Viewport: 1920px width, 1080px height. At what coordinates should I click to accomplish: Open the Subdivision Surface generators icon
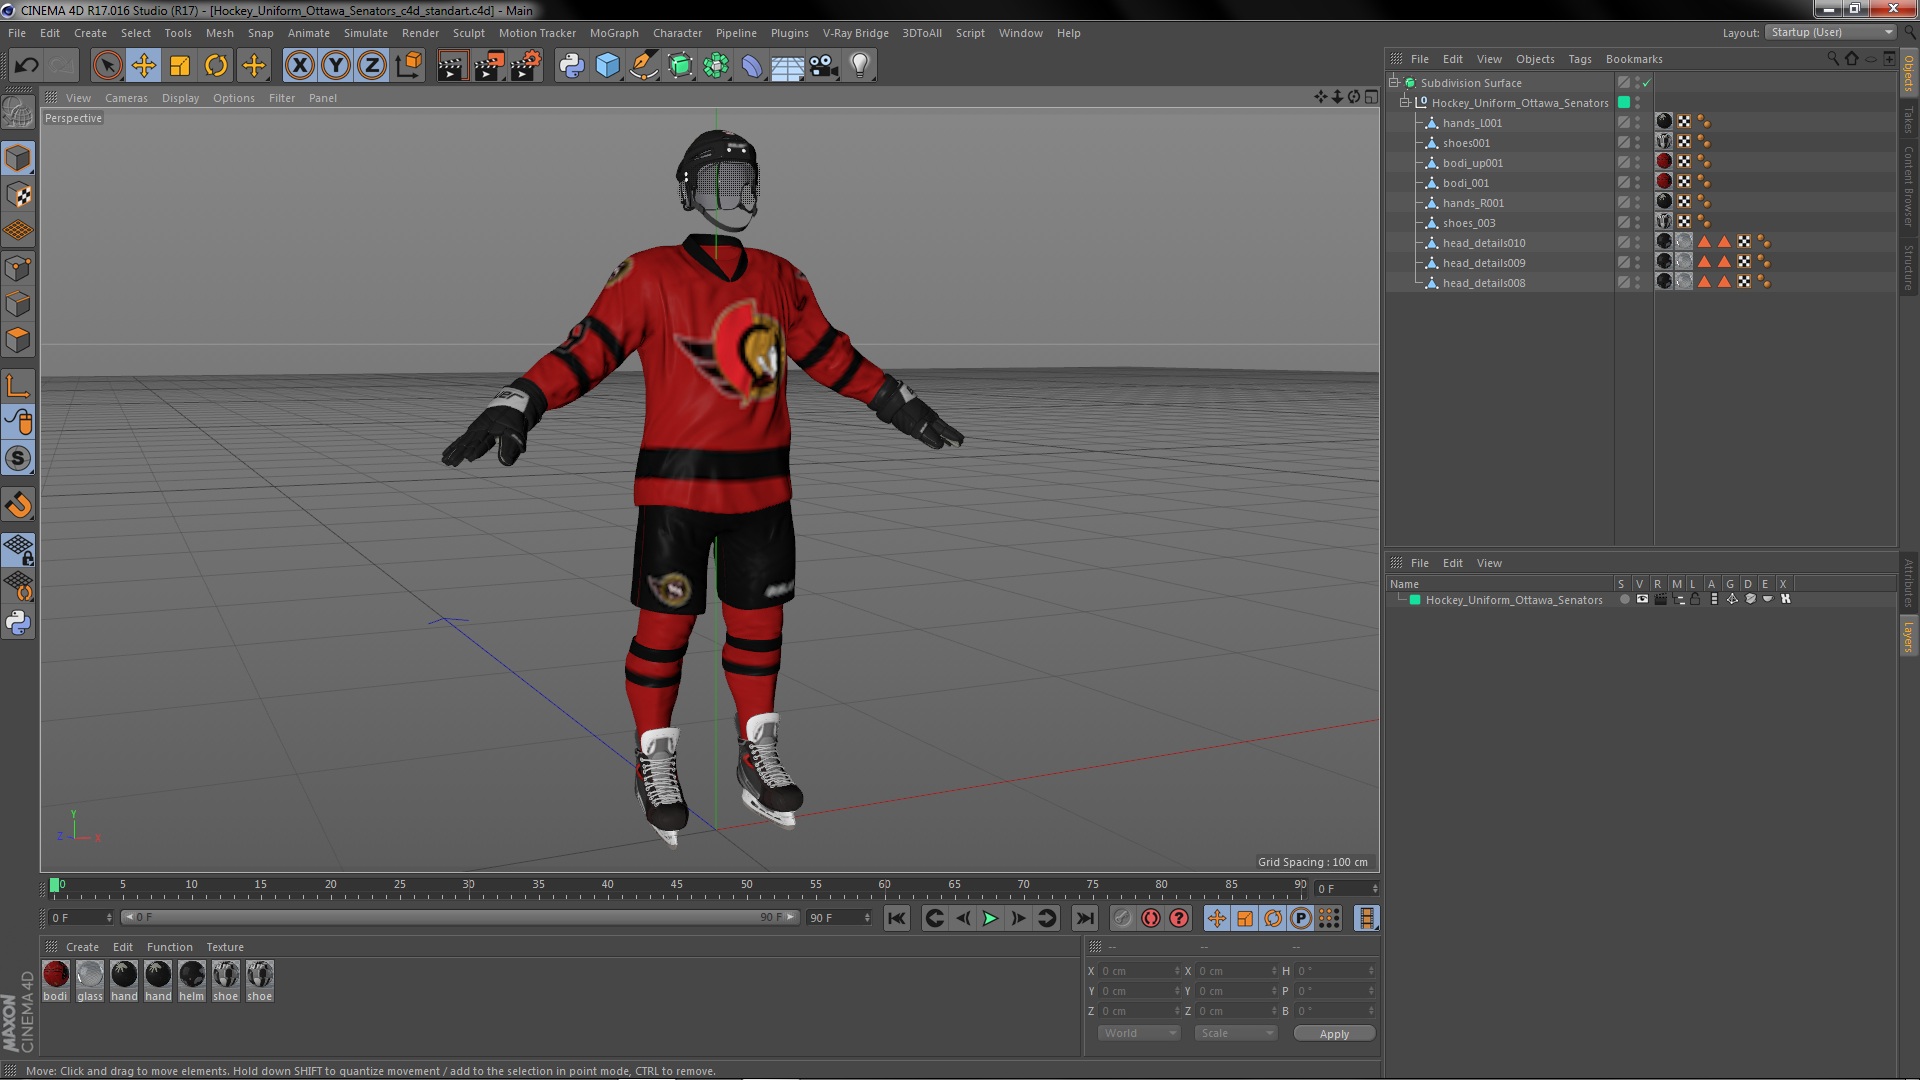click(x=680, y=66)
